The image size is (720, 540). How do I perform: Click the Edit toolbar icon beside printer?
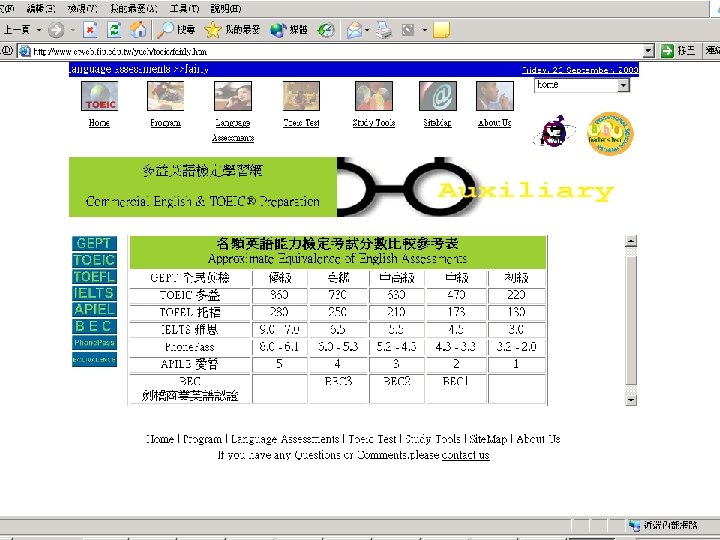point(408,30)
